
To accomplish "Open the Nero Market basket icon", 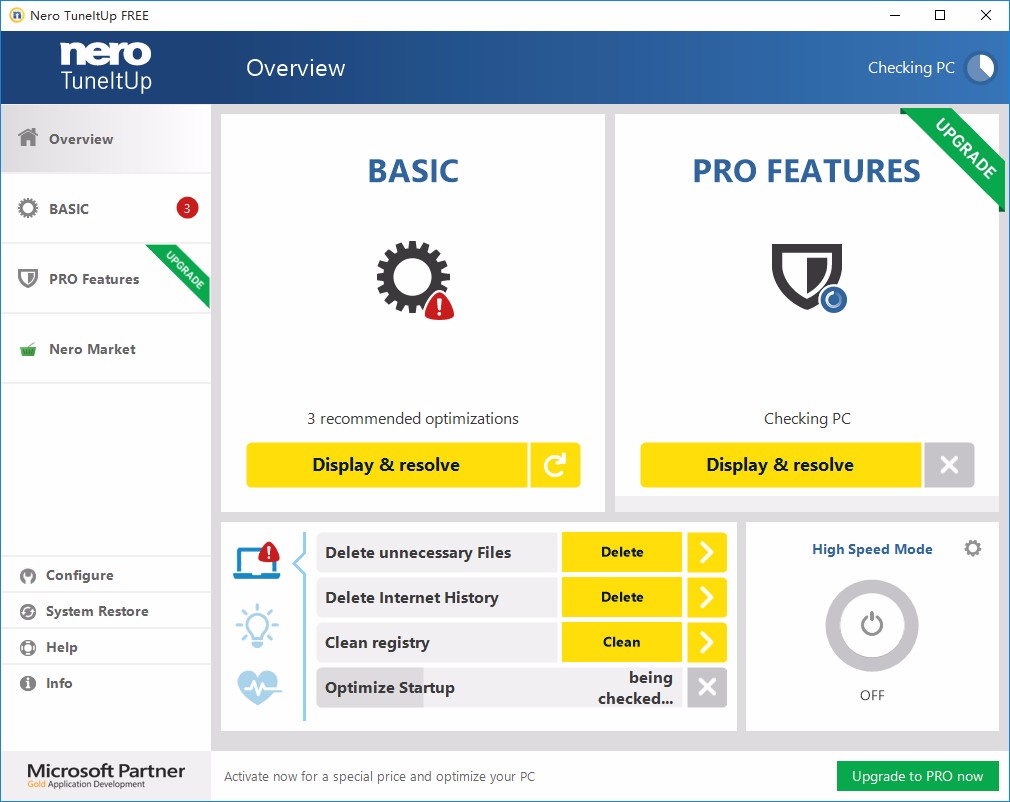I will (x=28, y=350).
